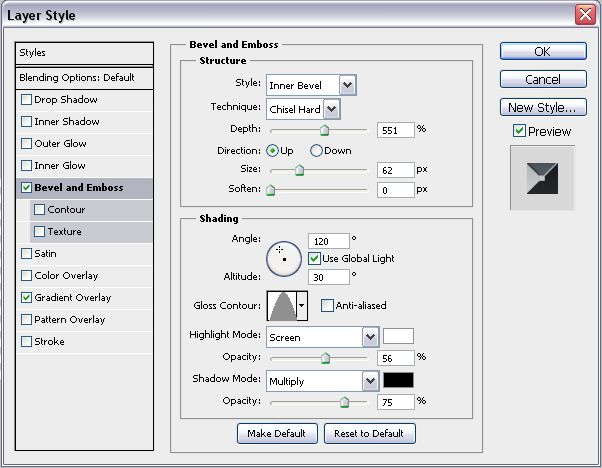This screenshot has width=602, height=468.
Task: Enable the Drop Shadow checkbox
Action: (26, 100)
